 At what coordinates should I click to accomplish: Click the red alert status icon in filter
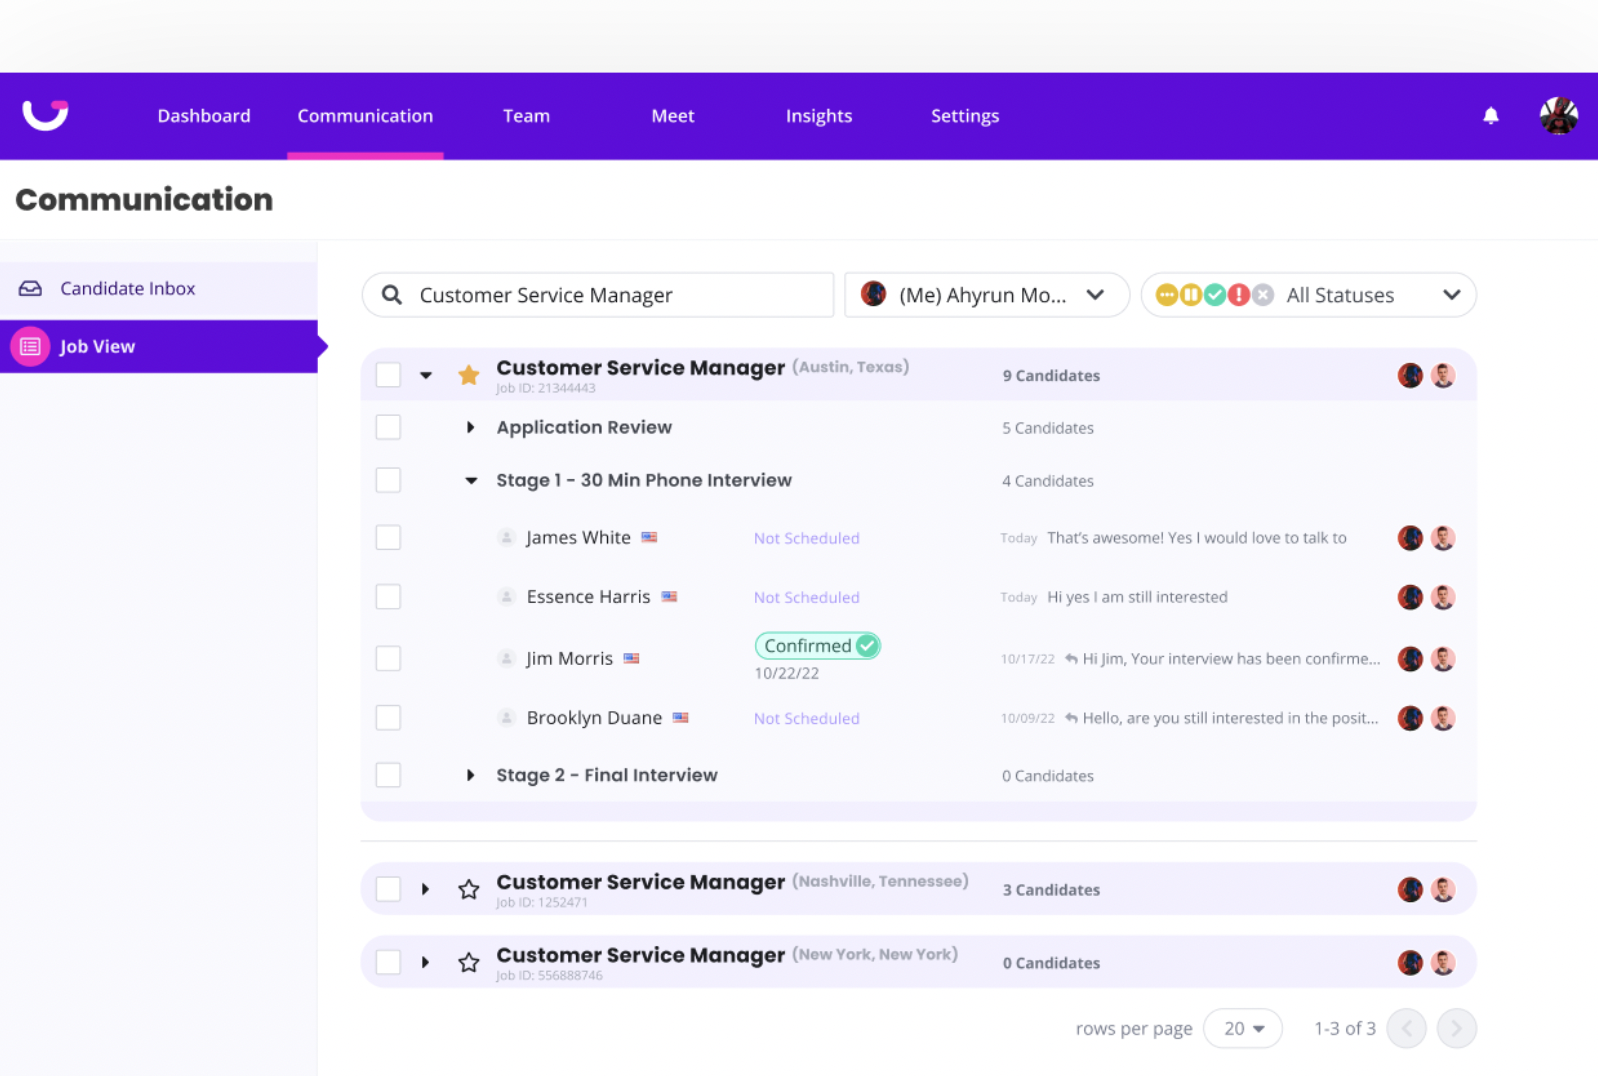click(x=1238, y=295)
